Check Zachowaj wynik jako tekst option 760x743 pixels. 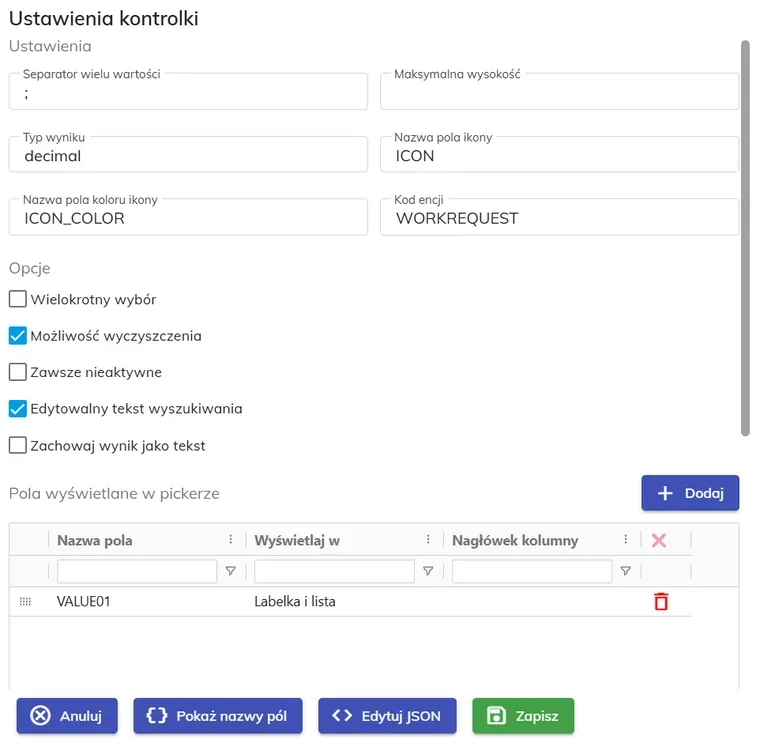click(18, 445)
